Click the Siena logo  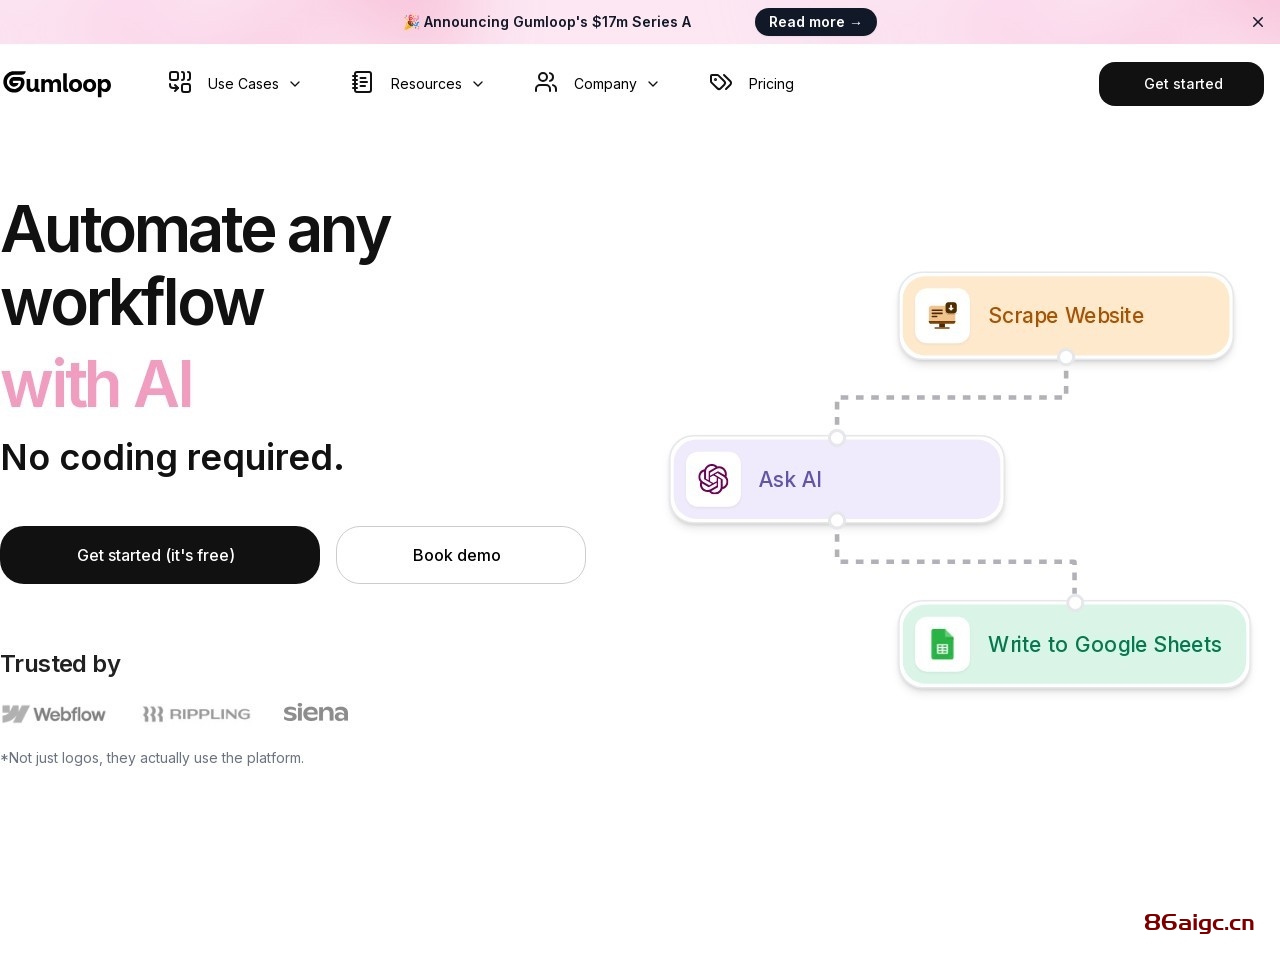pos(316,712)
